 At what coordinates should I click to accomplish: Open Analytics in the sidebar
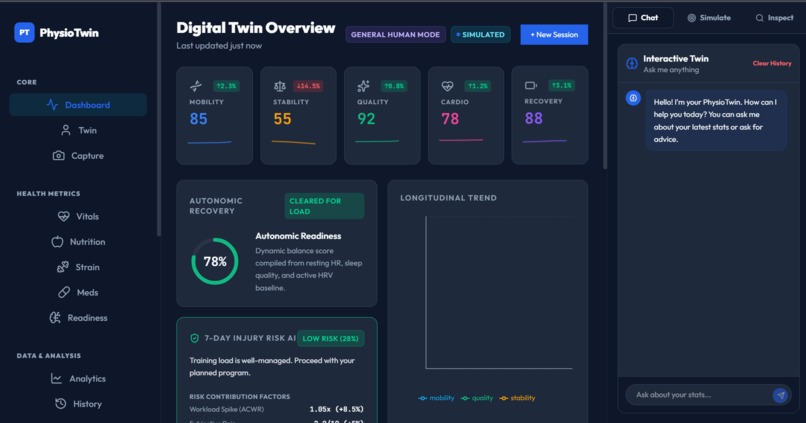(x=78, y=378)
